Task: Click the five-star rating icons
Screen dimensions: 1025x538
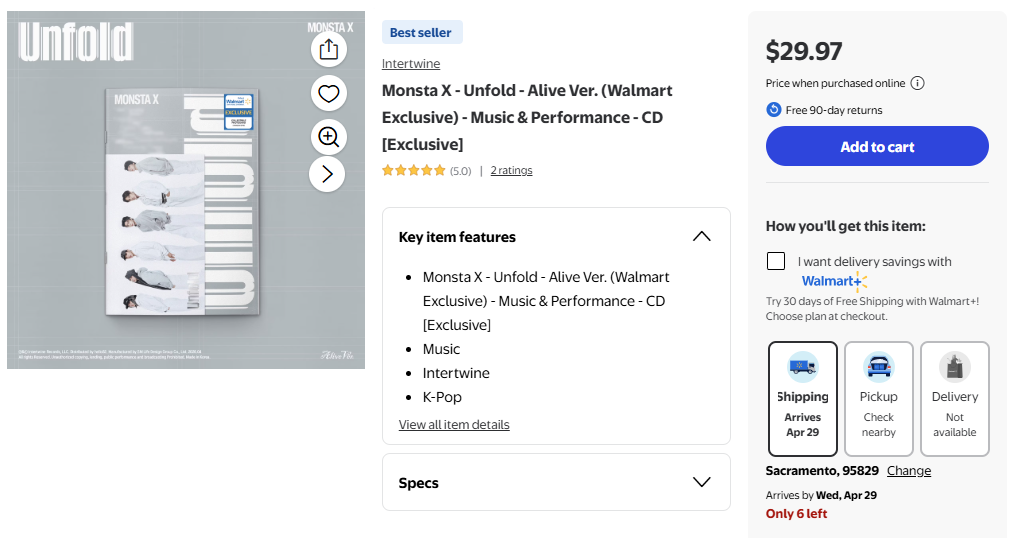Action: pyautogui.click(x=414, y=171)
